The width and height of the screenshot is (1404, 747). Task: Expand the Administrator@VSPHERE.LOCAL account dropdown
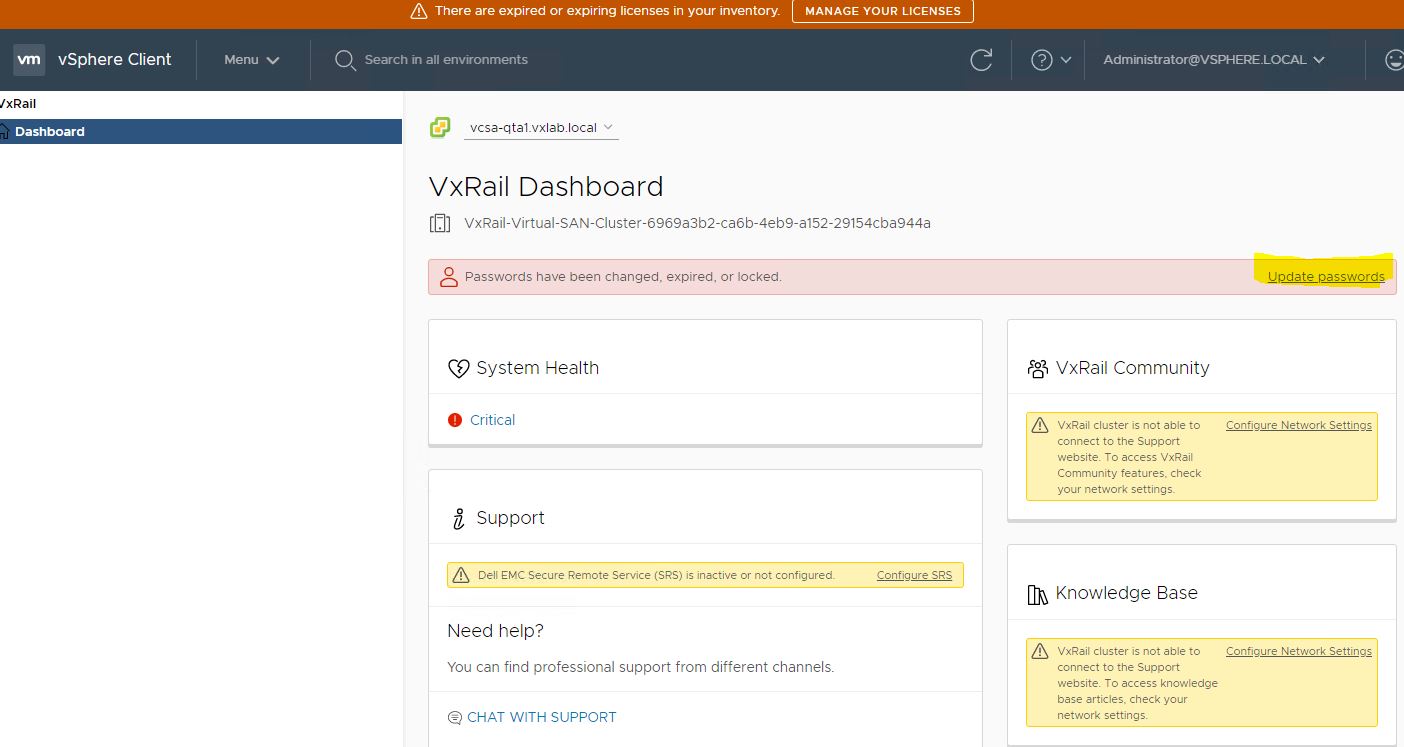(x=1211, y=59)
